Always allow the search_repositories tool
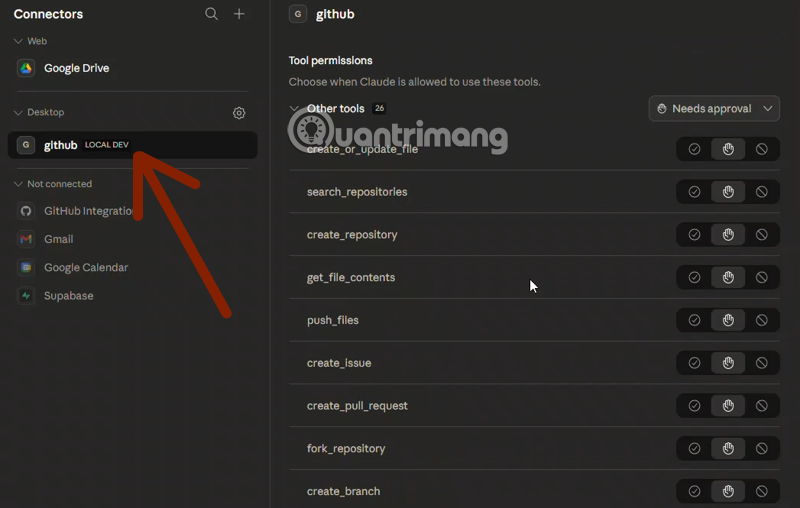 (x=694, y=192)
